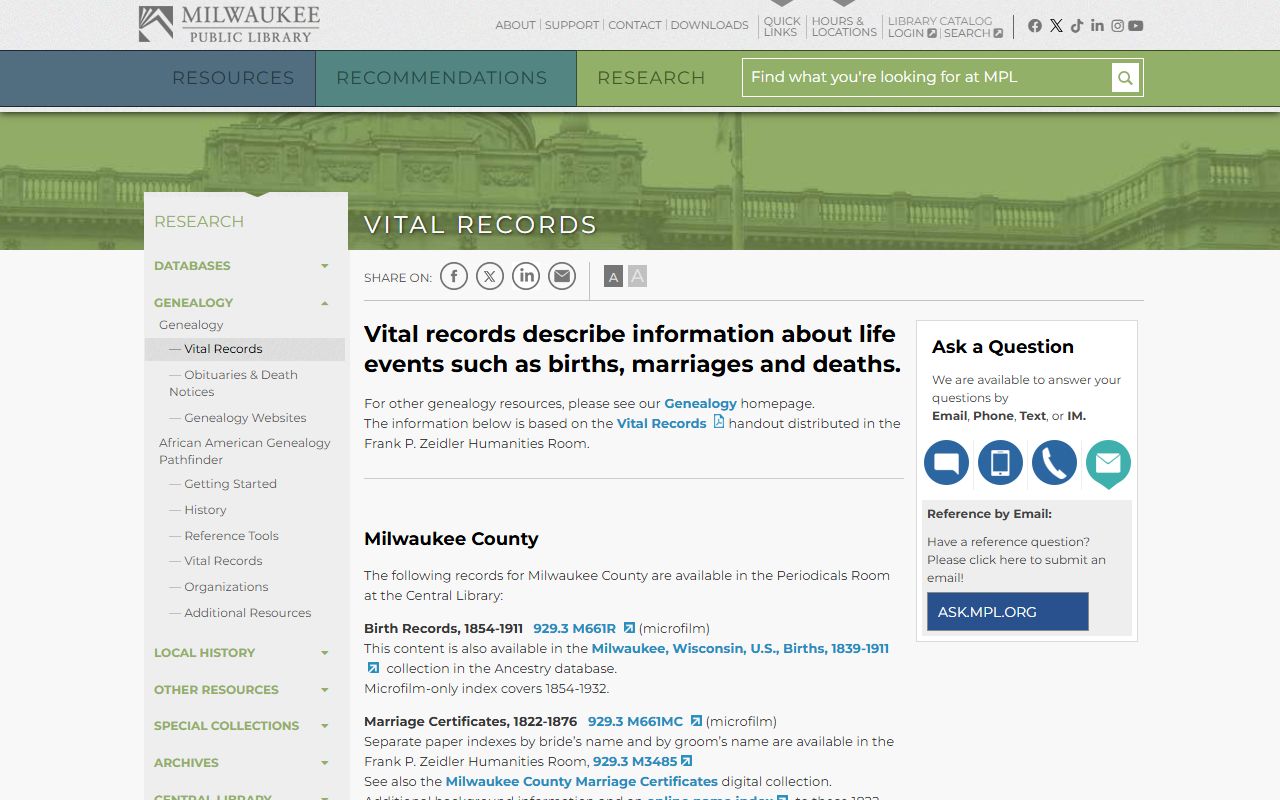This screenshot has height=800, width=1280.
Task: Select Genealogy Websites in sidebar
Action: tap(245, 418)
